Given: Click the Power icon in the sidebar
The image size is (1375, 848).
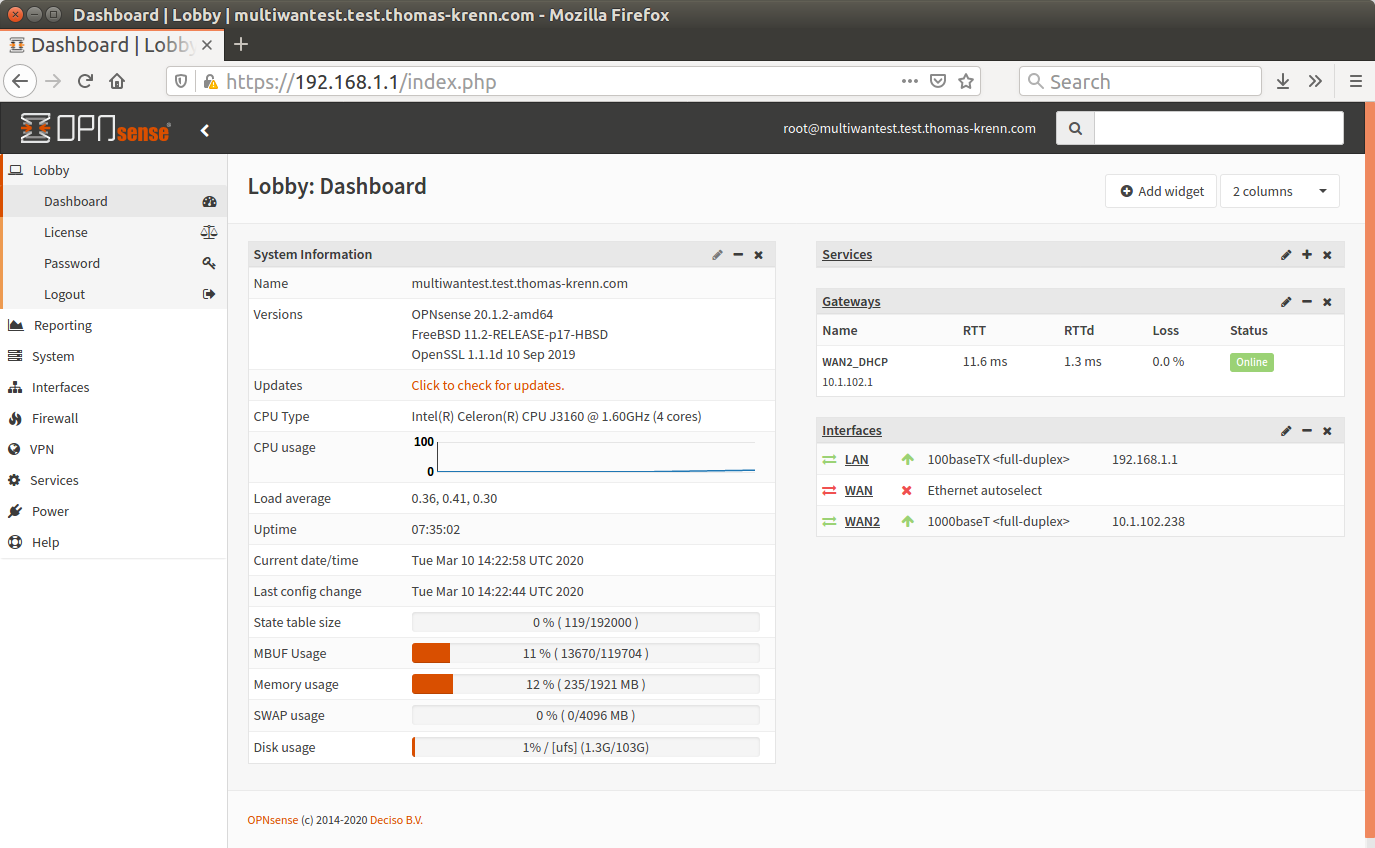Looking at the screenshot, I should [x=14, y=511].
